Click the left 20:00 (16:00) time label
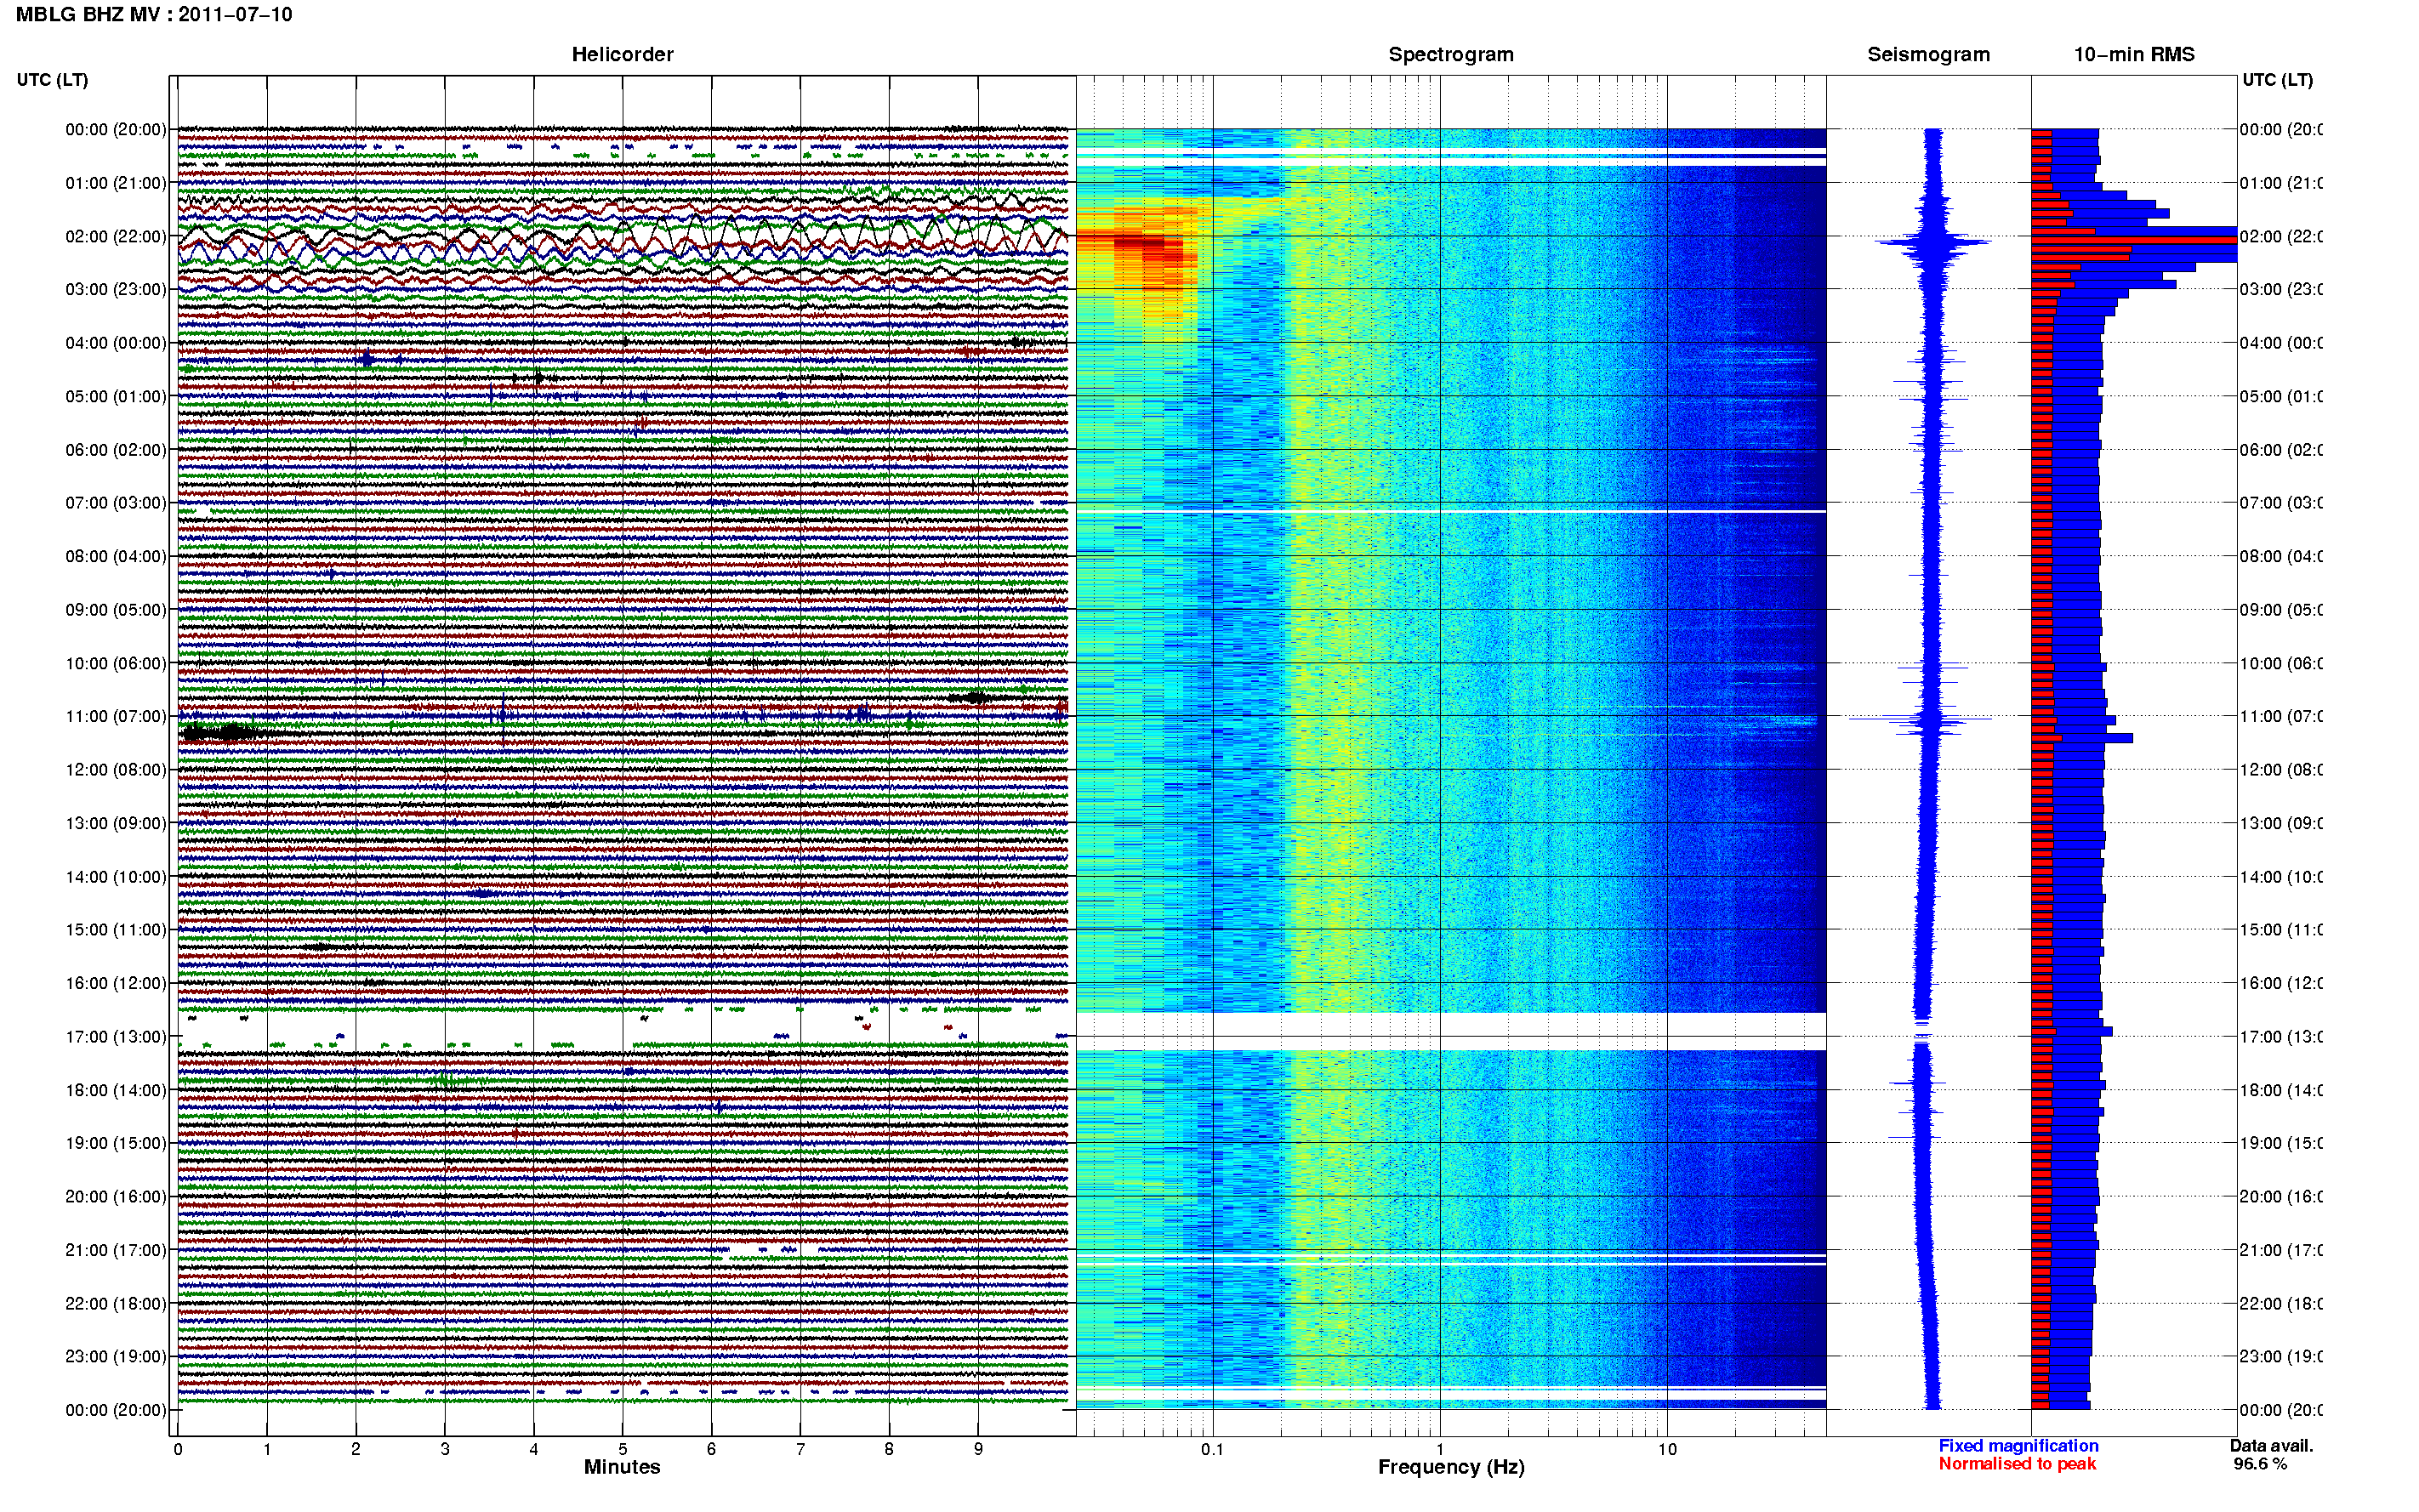 pos(116,1197)
